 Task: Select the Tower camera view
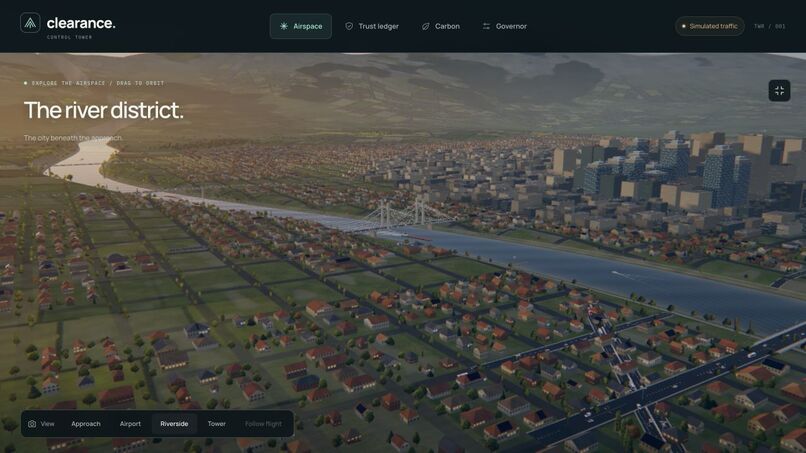coord(216,424)
